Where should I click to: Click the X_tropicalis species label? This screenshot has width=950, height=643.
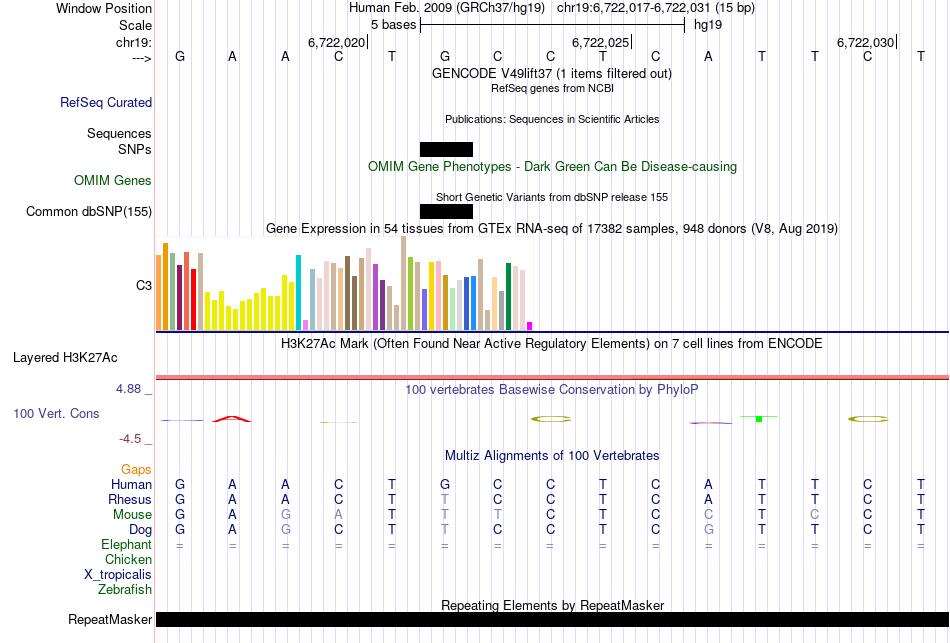coord(118,575)
